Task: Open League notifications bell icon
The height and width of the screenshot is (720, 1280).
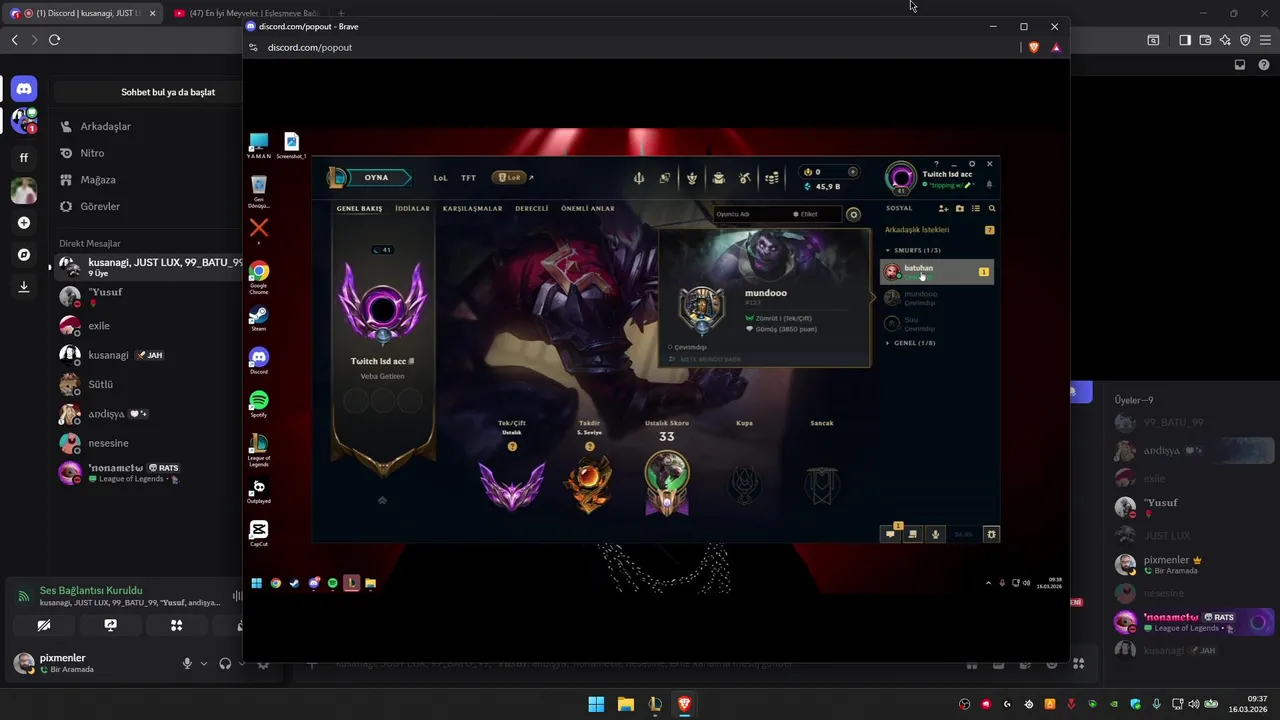Action: click(x=990, y=185)
